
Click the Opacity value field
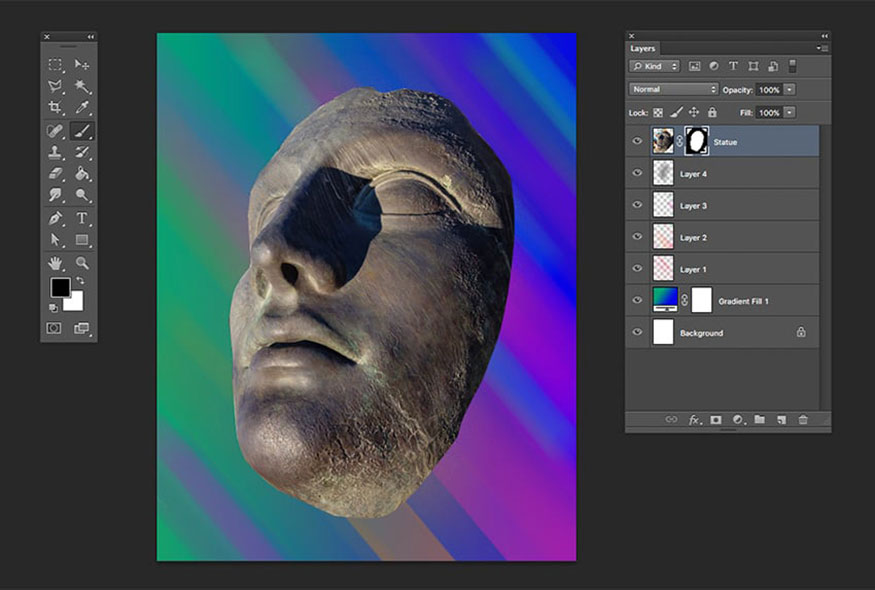click(770, 90)
